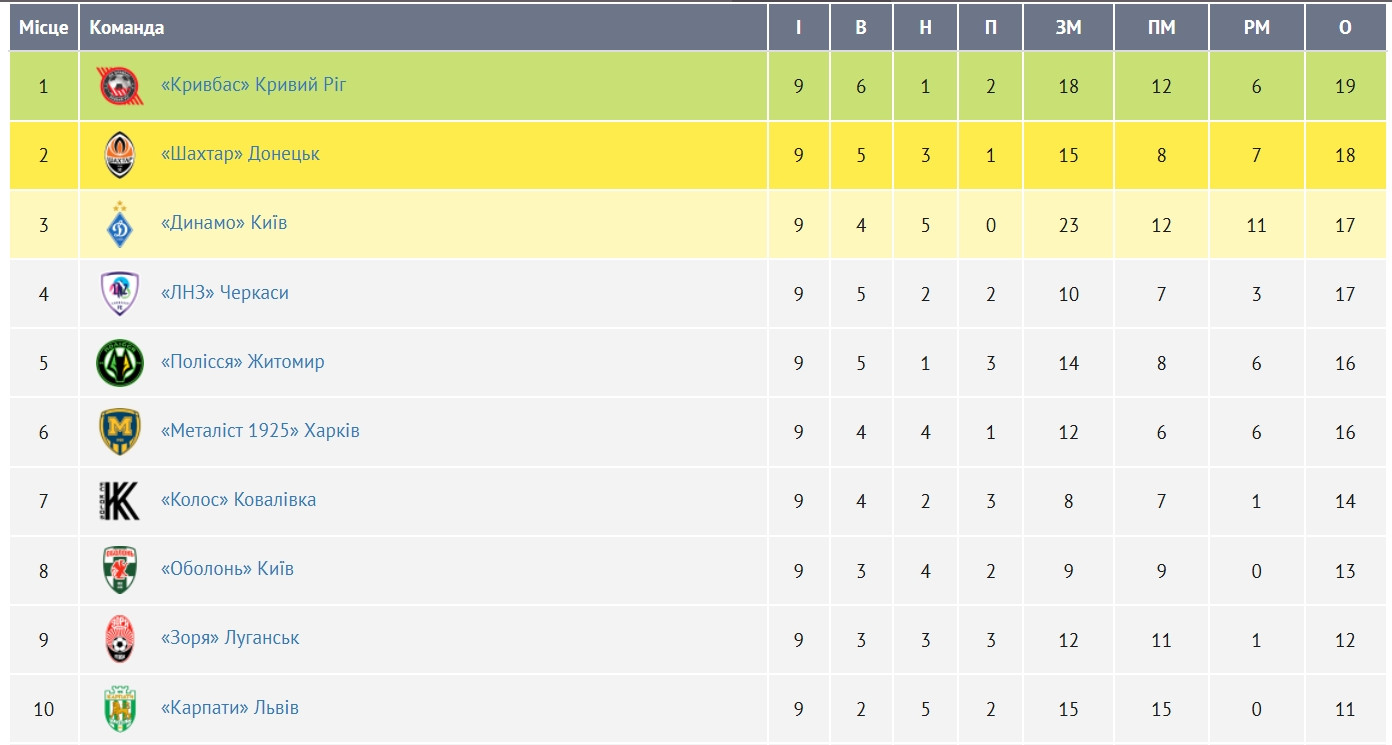The width and height of the screenshot is (1392, 745).
Task: Click the Kryvbas Kryvyi Rih club logo
Action: tap(119, 86)
